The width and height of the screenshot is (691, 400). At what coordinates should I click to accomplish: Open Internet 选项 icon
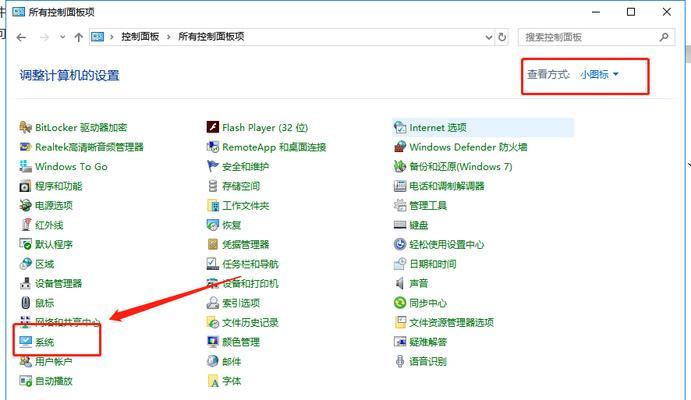400,128
